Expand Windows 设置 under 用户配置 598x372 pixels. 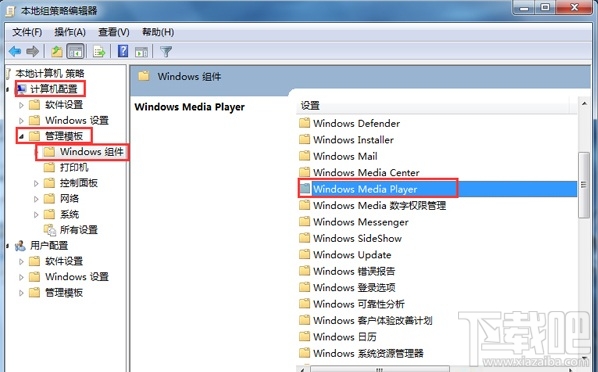coord(21,277)
